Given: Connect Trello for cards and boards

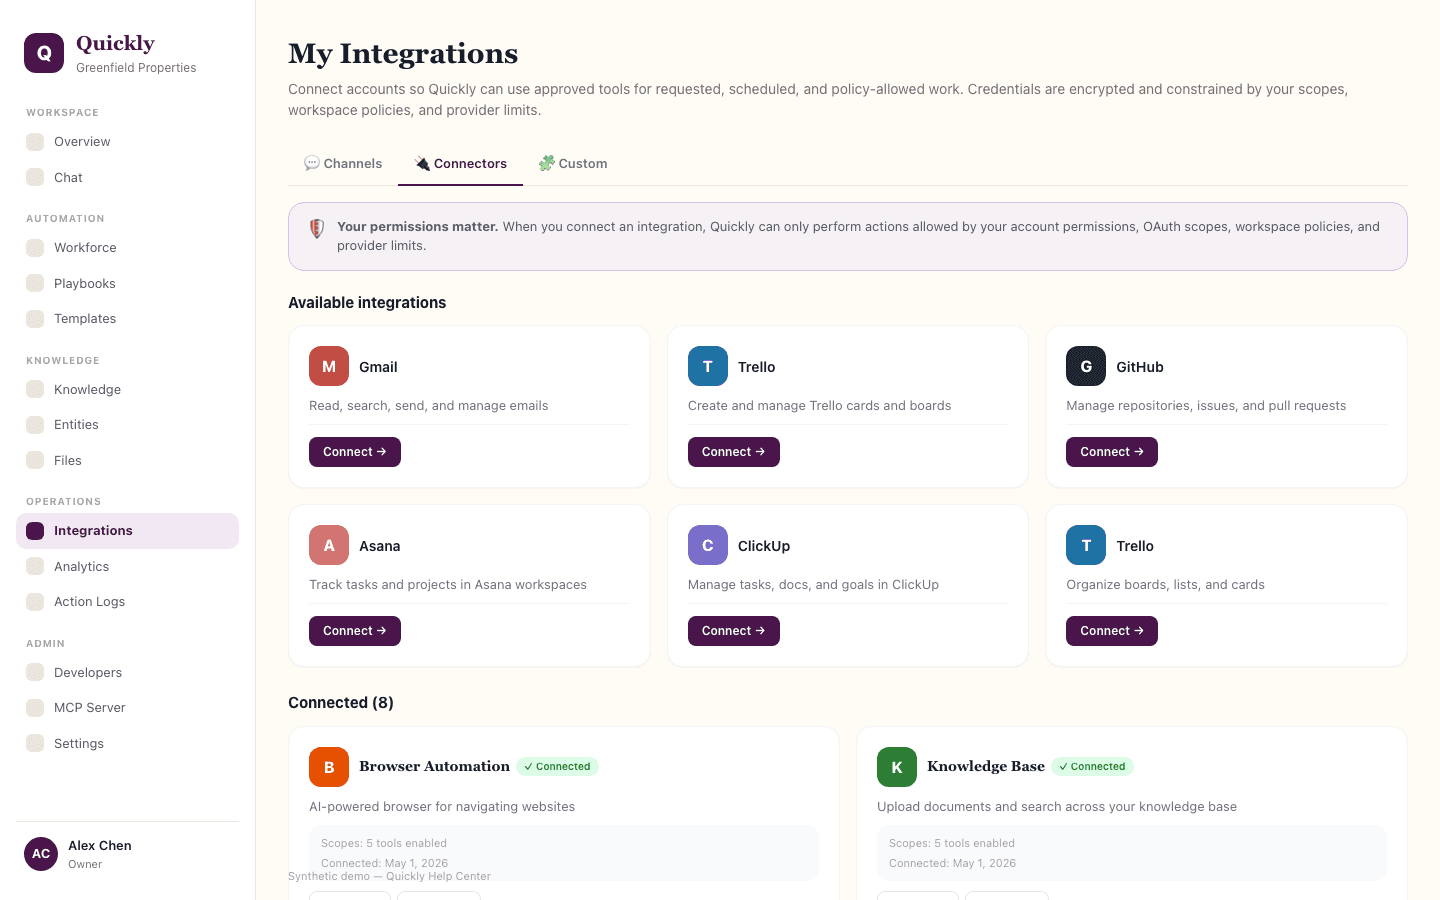Looking at the screenshot, I should point(734,452).
